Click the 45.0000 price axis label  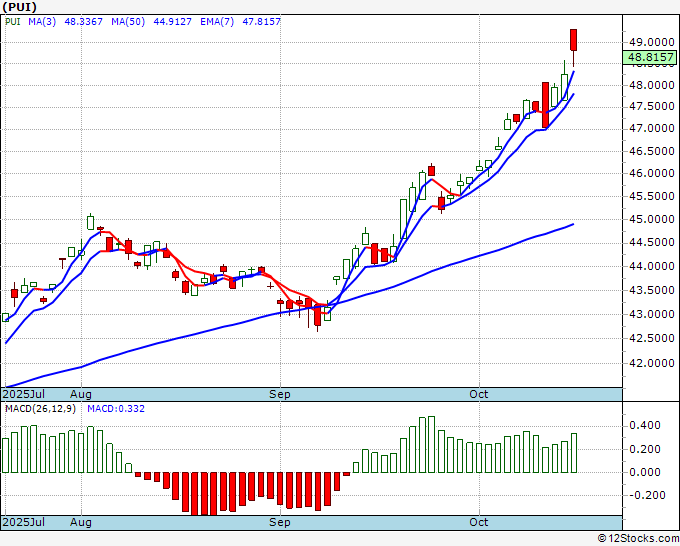652,219
